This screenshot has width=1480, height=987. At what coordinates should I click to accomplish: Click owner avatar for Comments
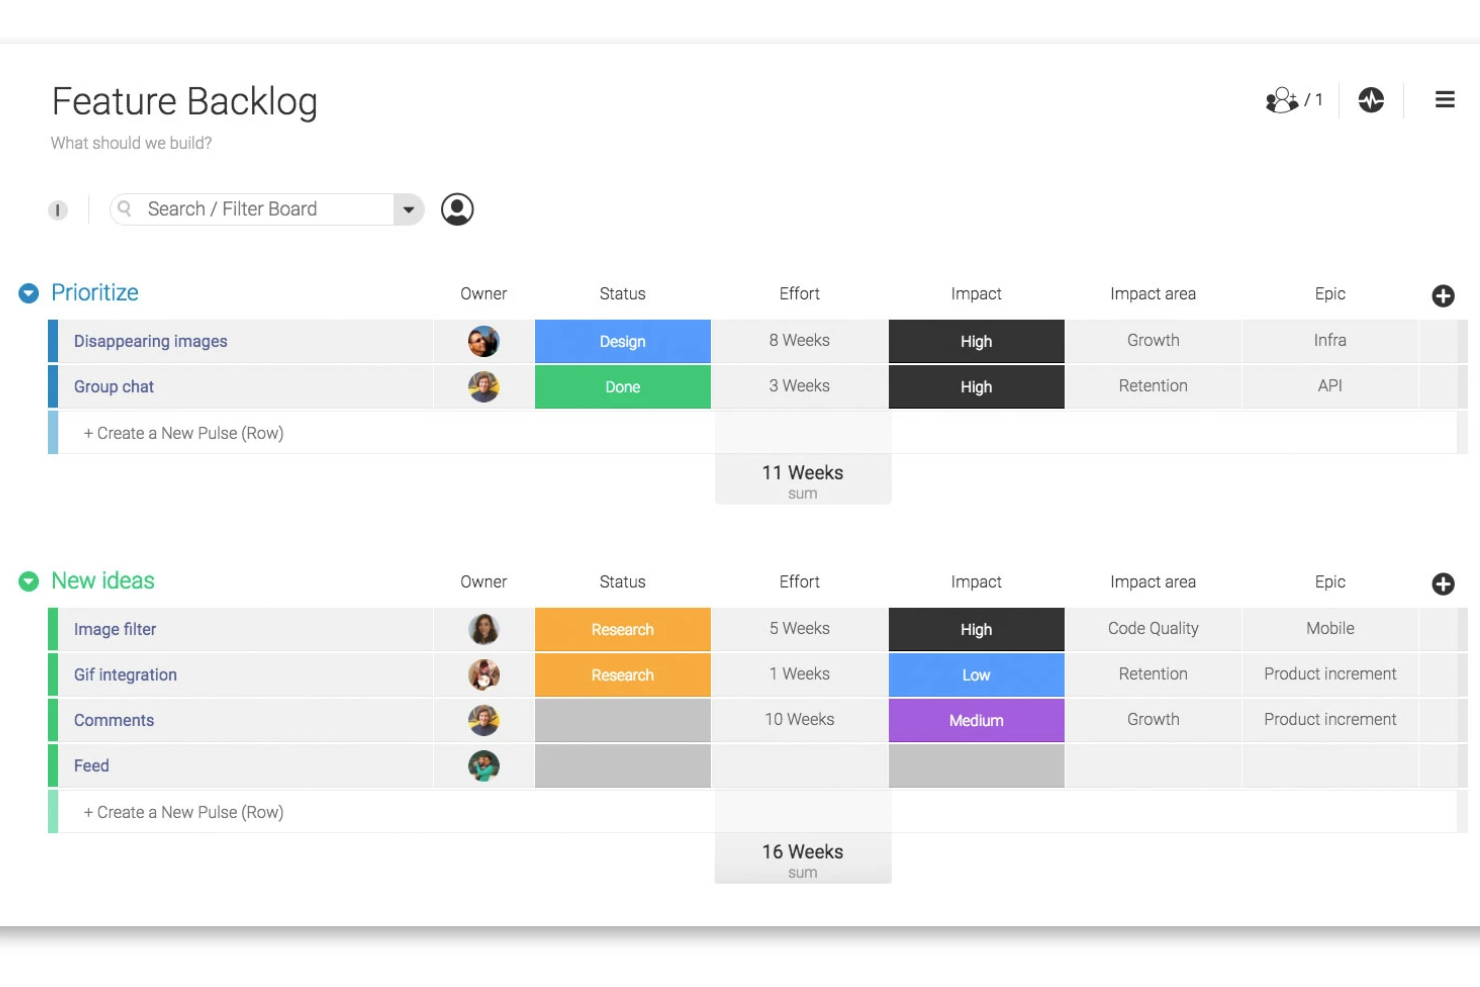click(x=483, y=720)
